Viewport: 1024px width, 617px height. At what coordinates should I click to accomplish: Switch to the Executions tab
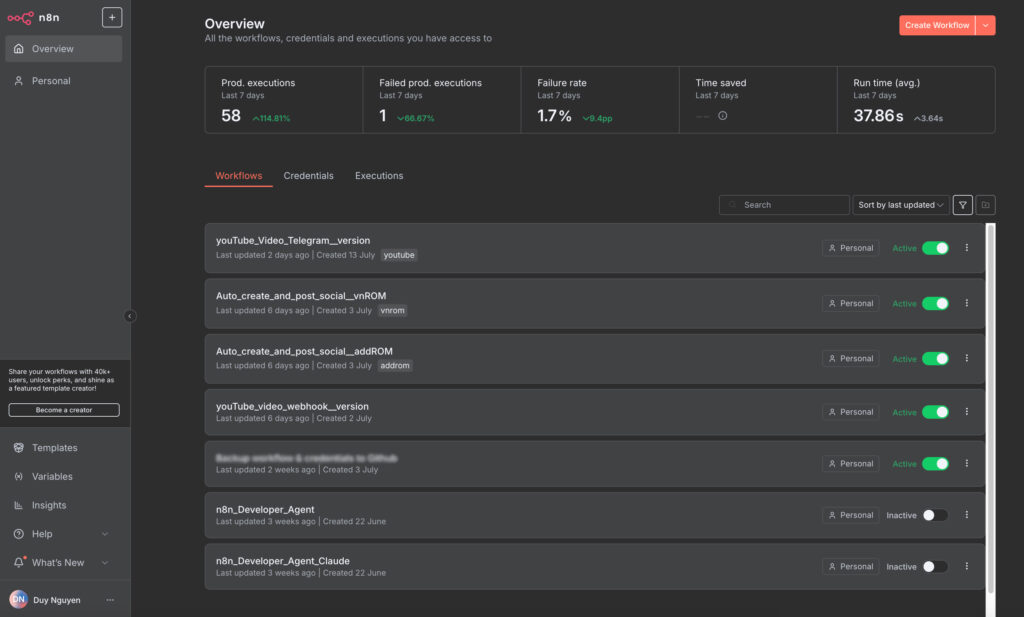tap(379, 176)
